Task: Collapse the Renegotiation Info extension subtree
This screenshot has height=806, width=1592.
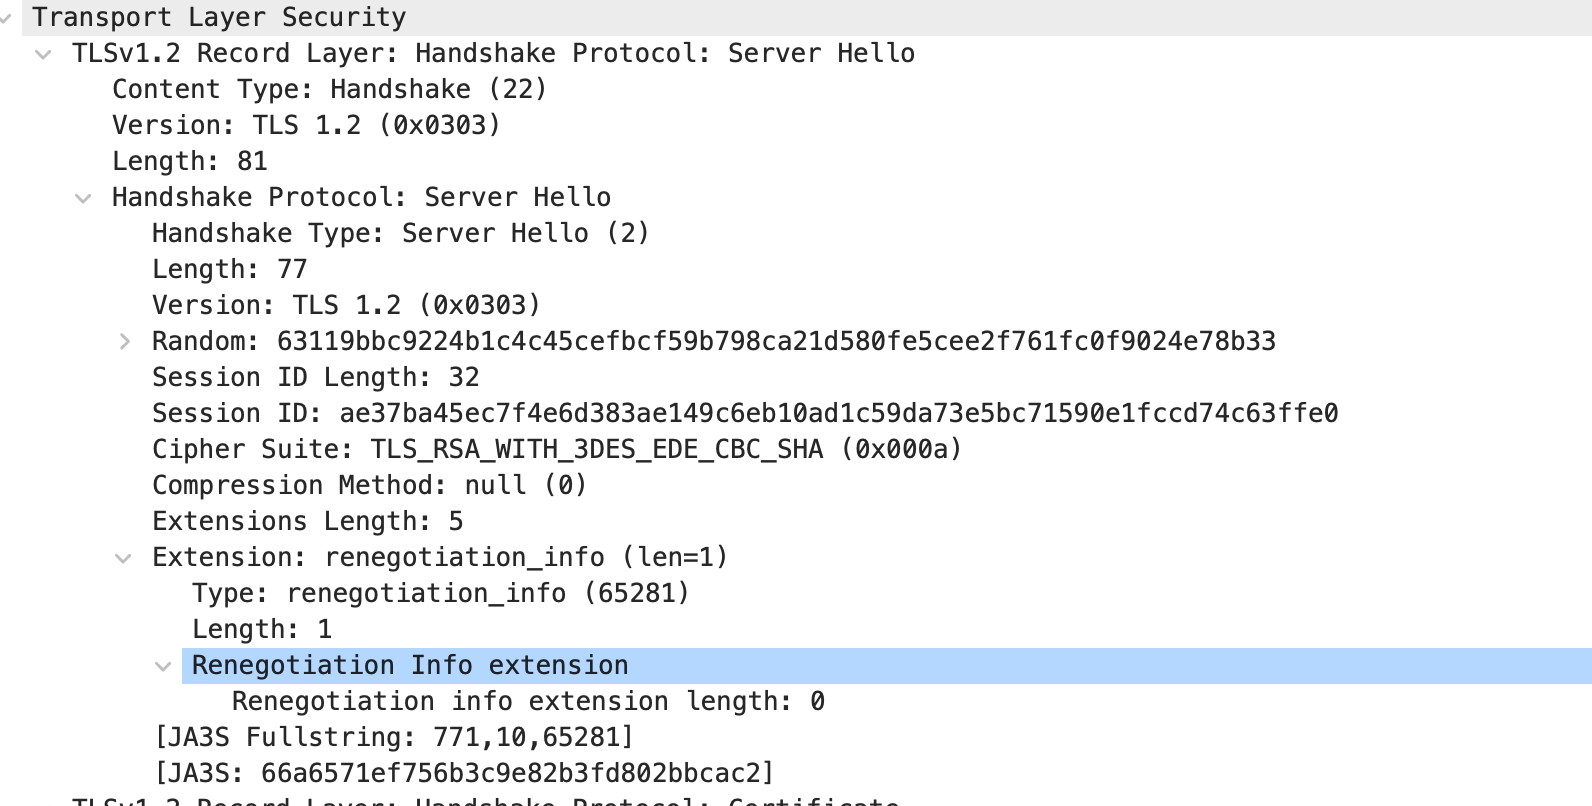Action: pos(164,665)
